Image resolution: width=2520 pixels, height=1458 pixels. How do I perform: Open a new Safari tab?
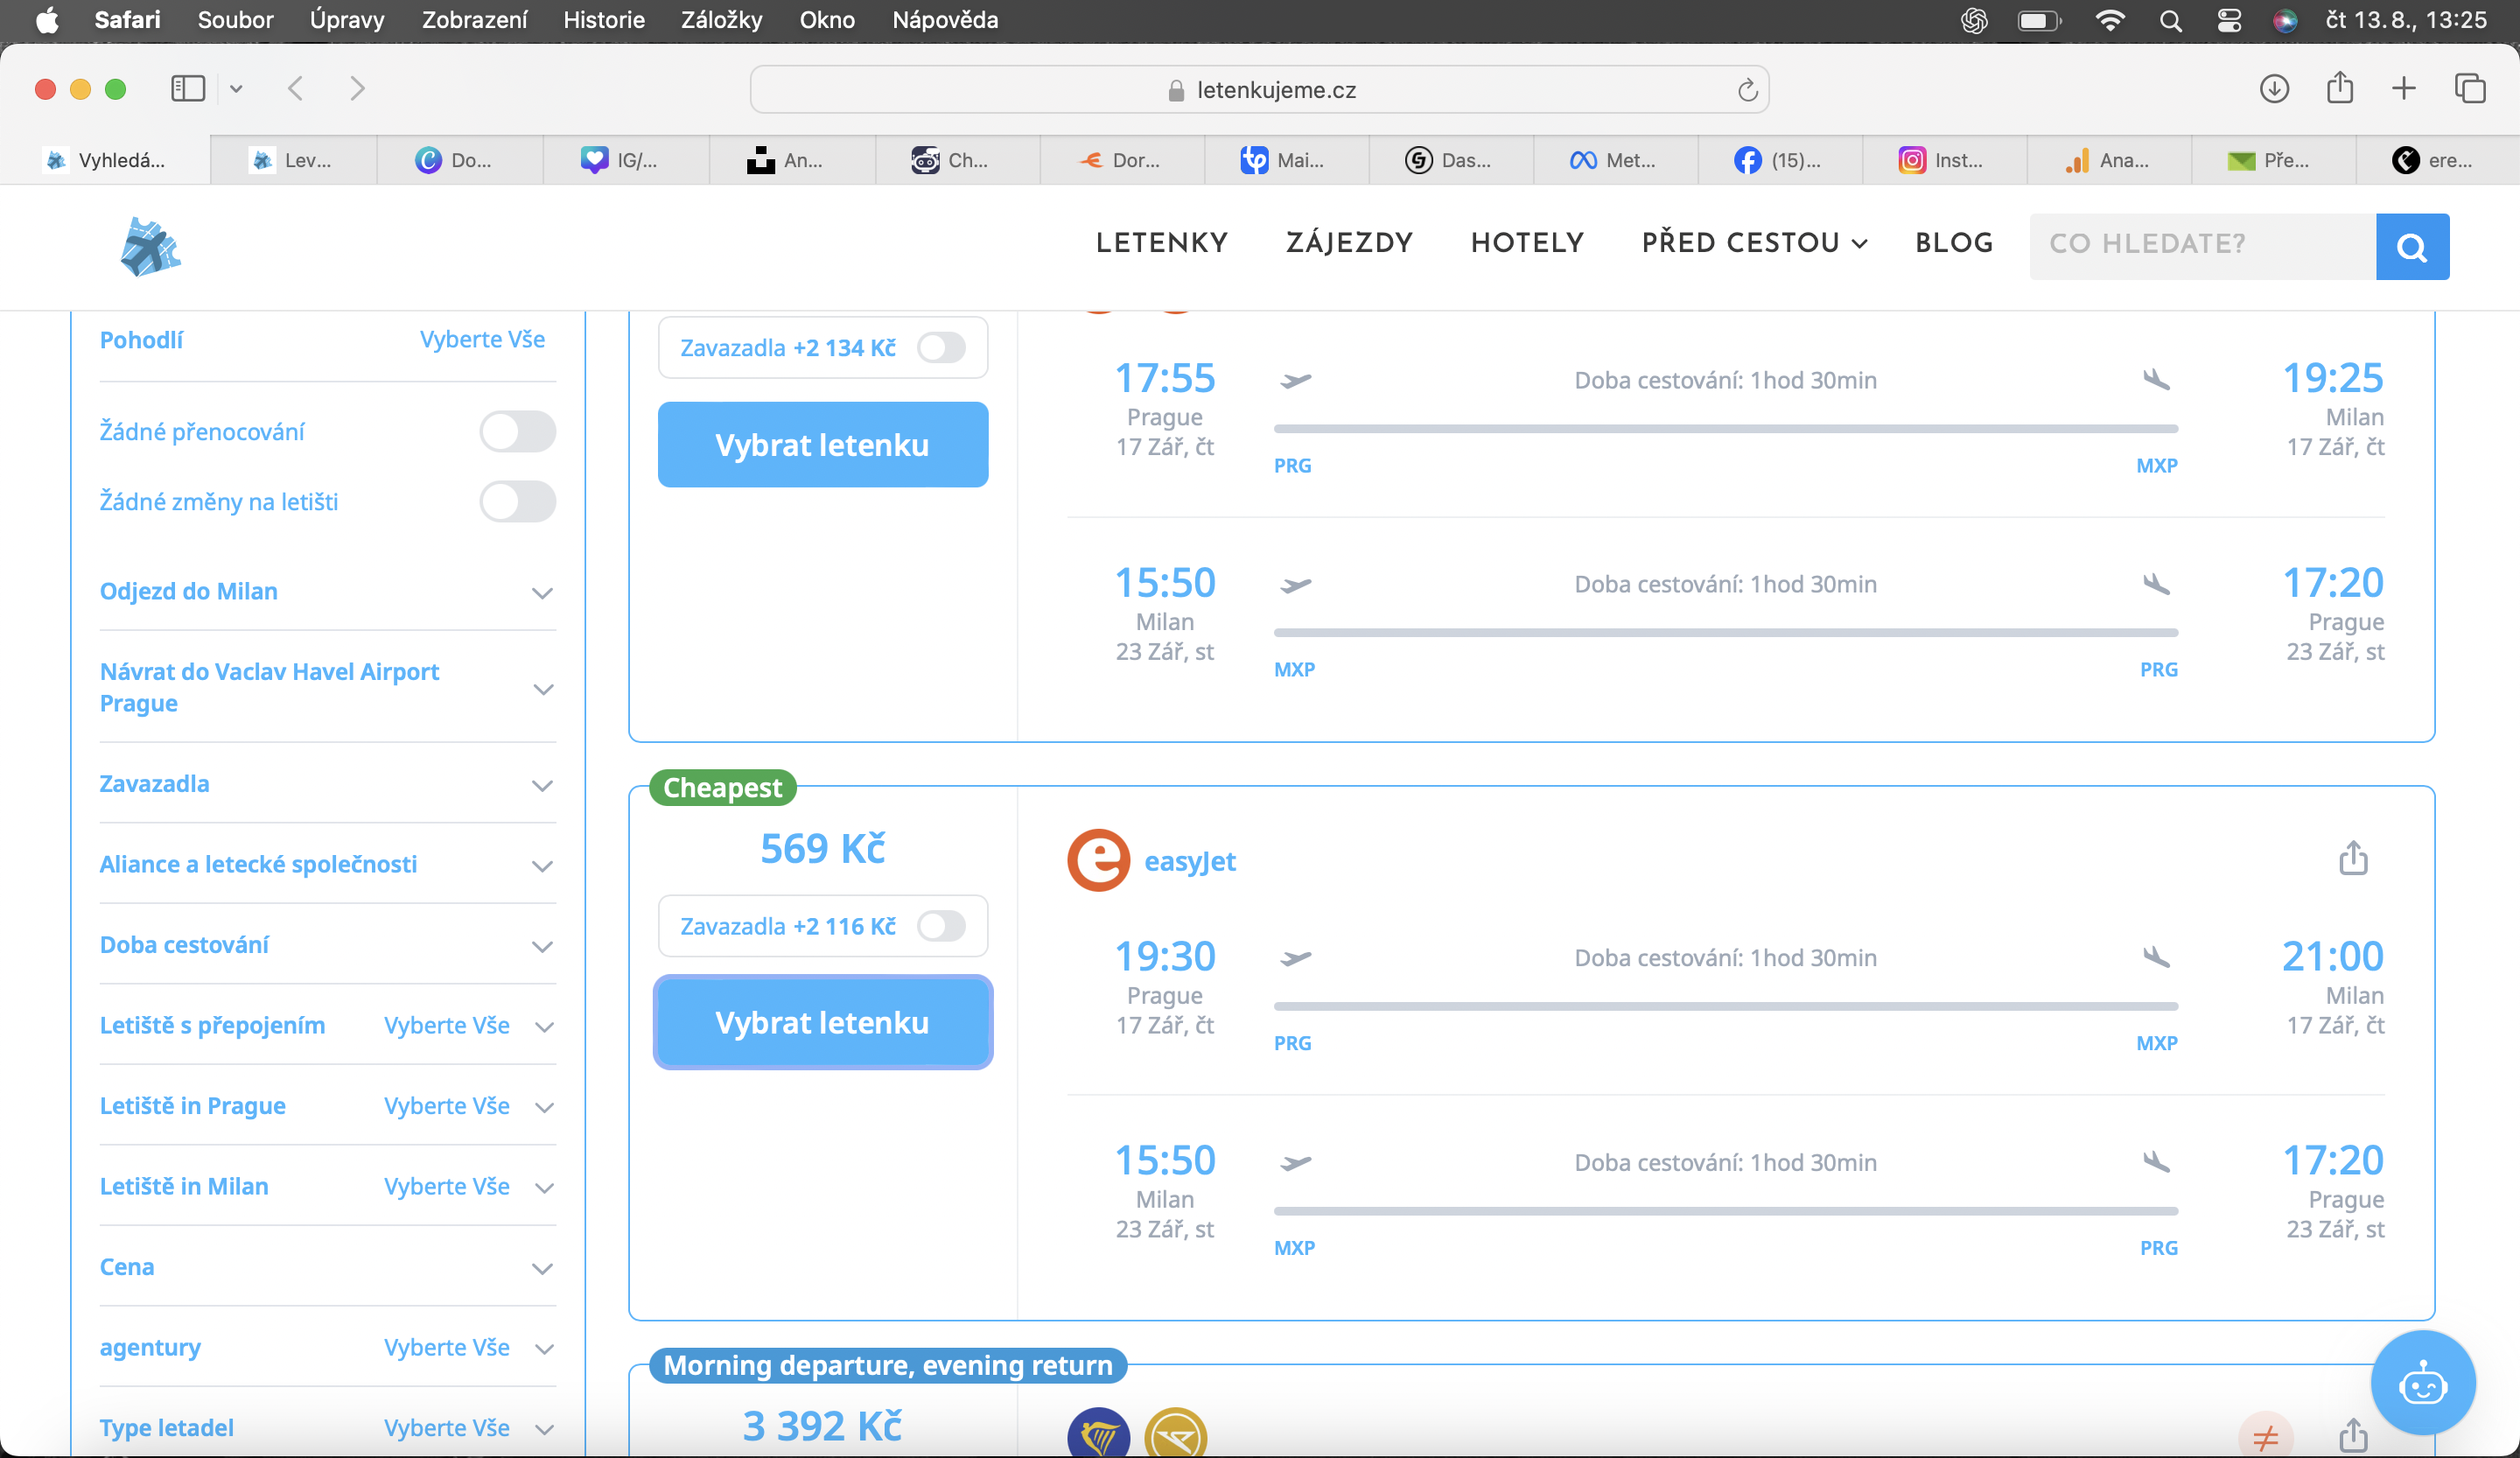point(2403,89)
